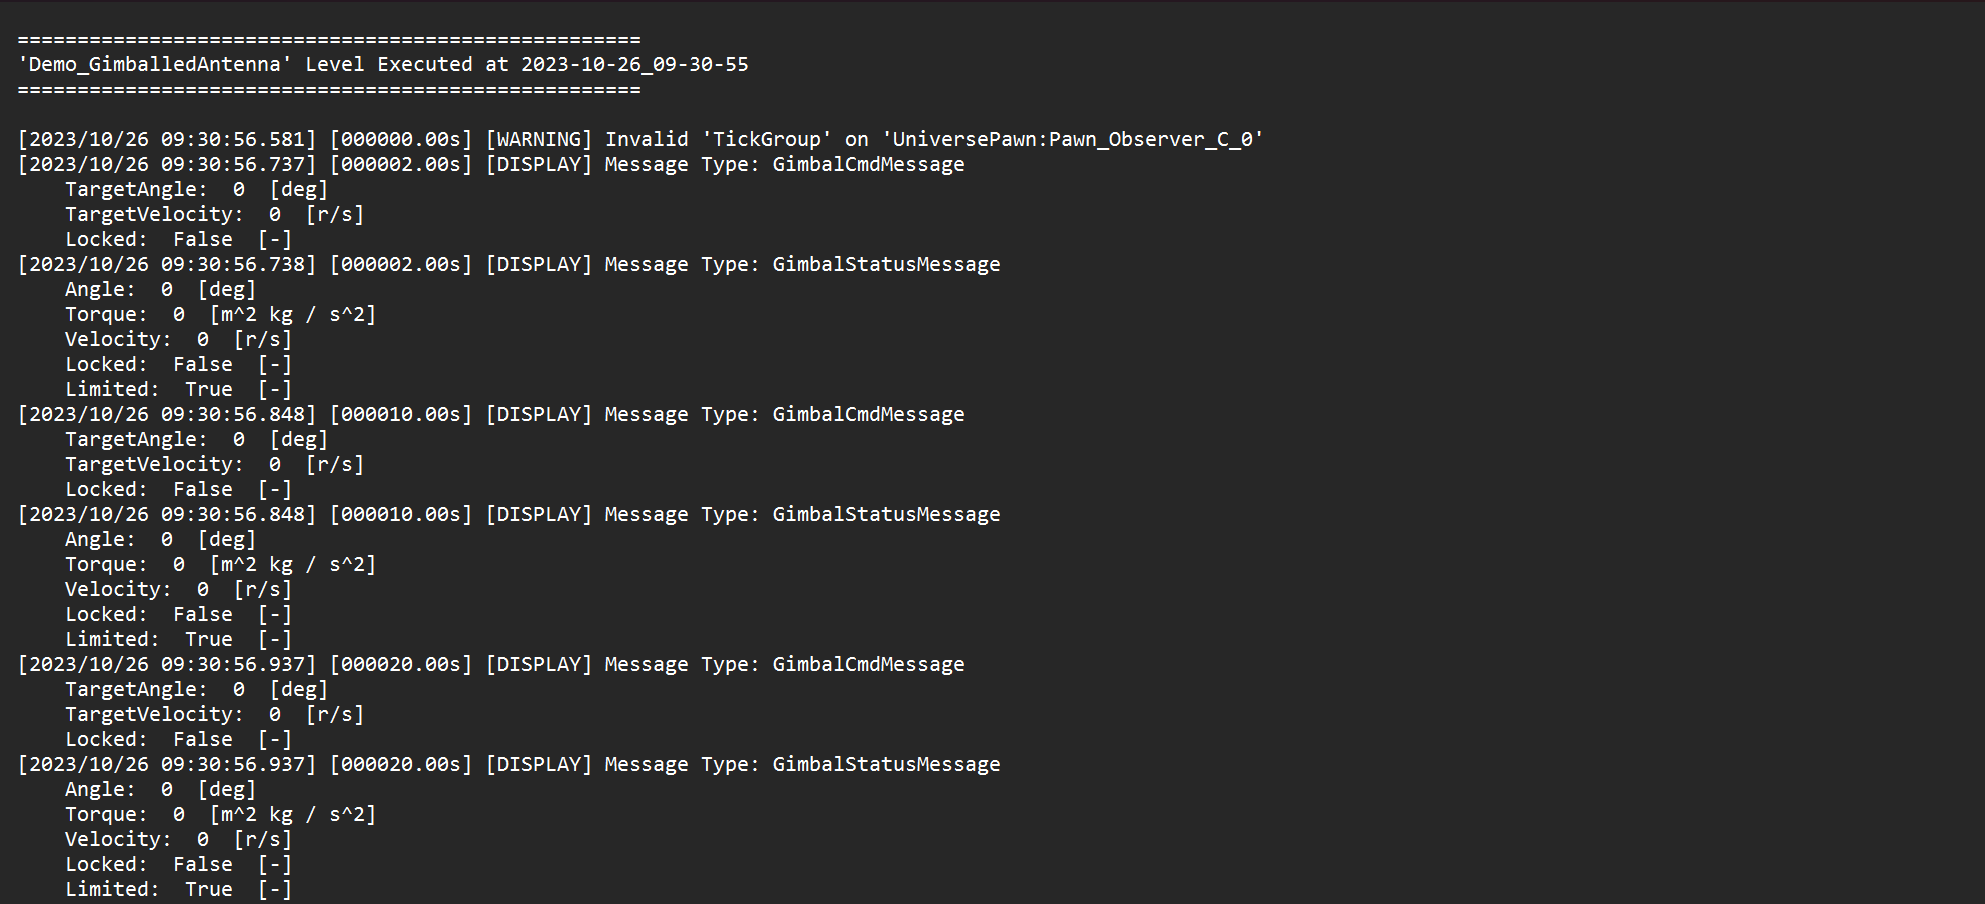The width and height of the screenshot is (1985, 904).
Task: Click the 09:30:56.737 timestamp
Action: click(x=237, y=165)
